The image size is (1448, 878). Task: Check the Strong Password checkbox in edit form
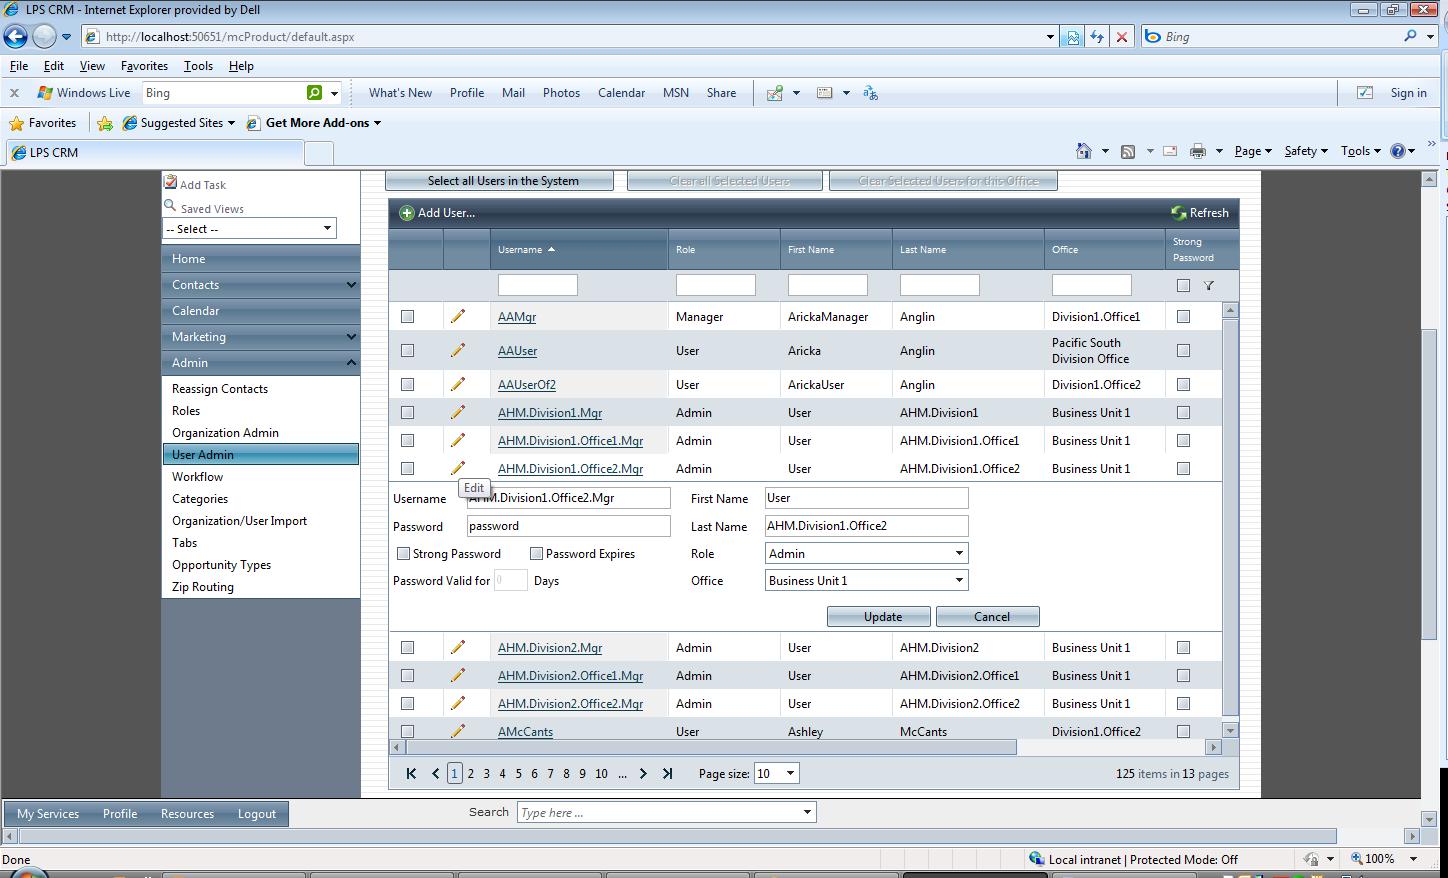(404, 553)
